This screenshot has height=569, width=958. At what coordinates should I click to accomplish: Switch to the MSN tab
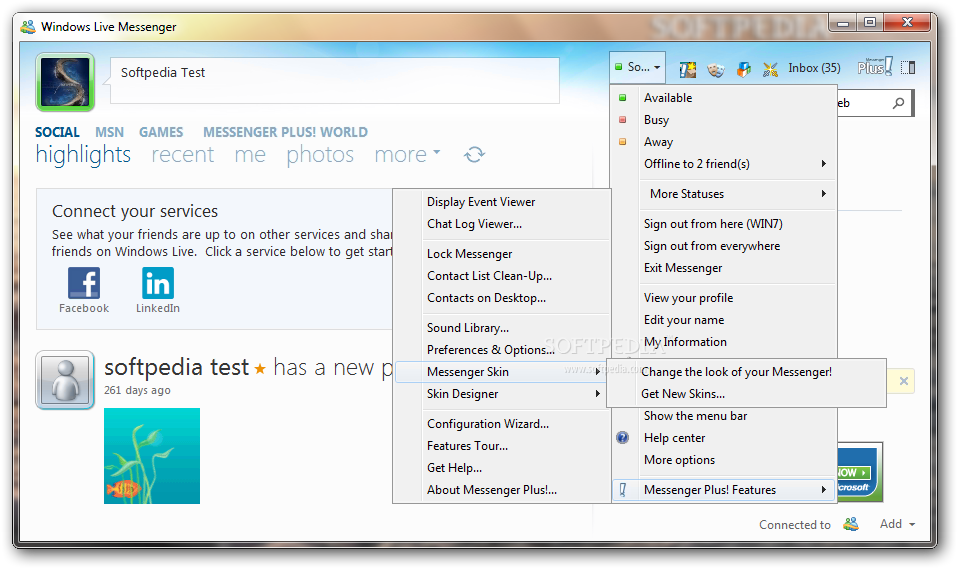point(109,132)
